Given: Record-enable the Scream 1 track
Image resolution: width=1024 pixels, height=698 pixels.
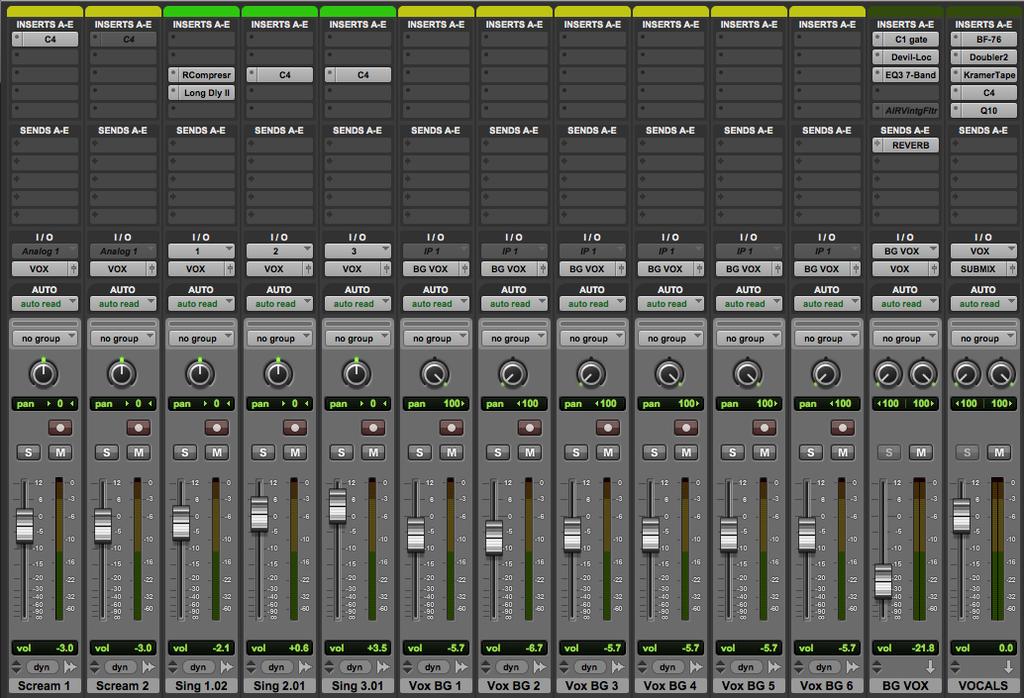Looking at the screenshot, I should [x=60, y=428].
